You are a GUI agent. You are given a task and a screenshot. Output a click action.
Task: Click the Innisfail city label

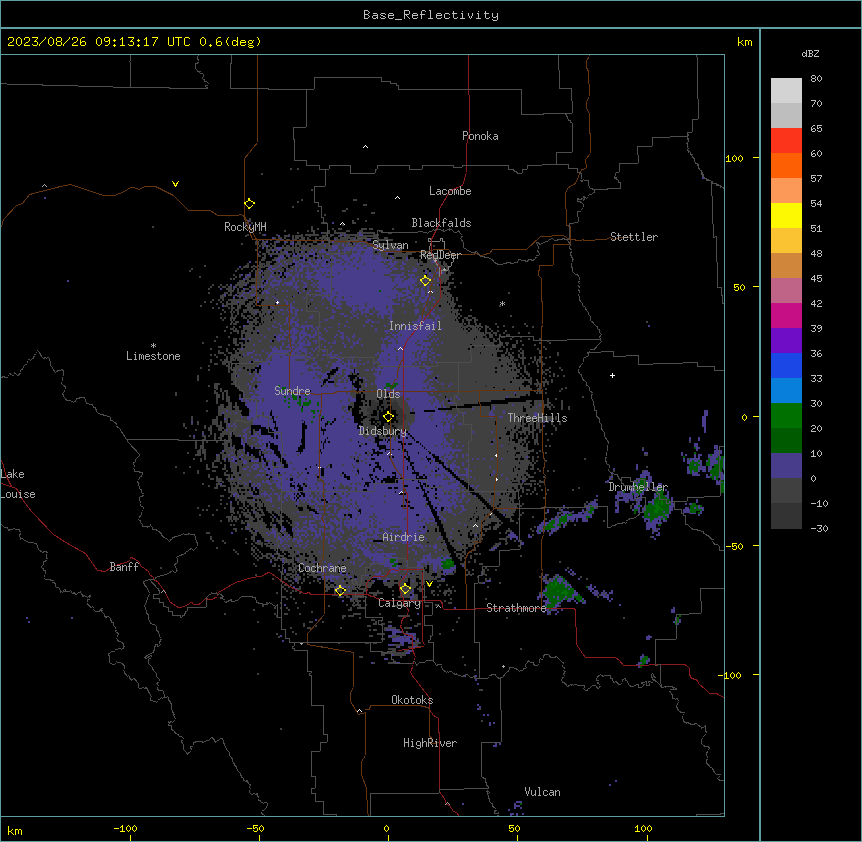point(415,326)
